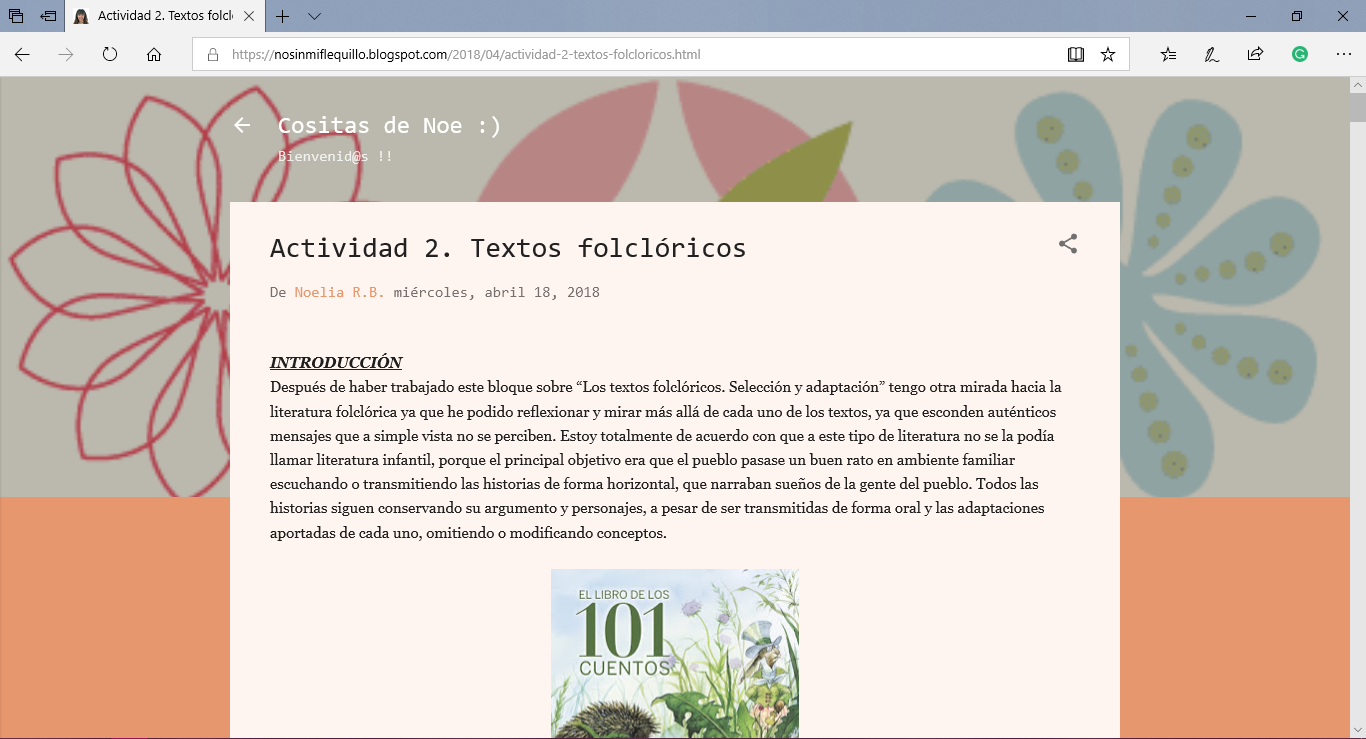Screen dimensions: 1366x739
Task: Restore down the browser window
Action: coord(1297,16)
